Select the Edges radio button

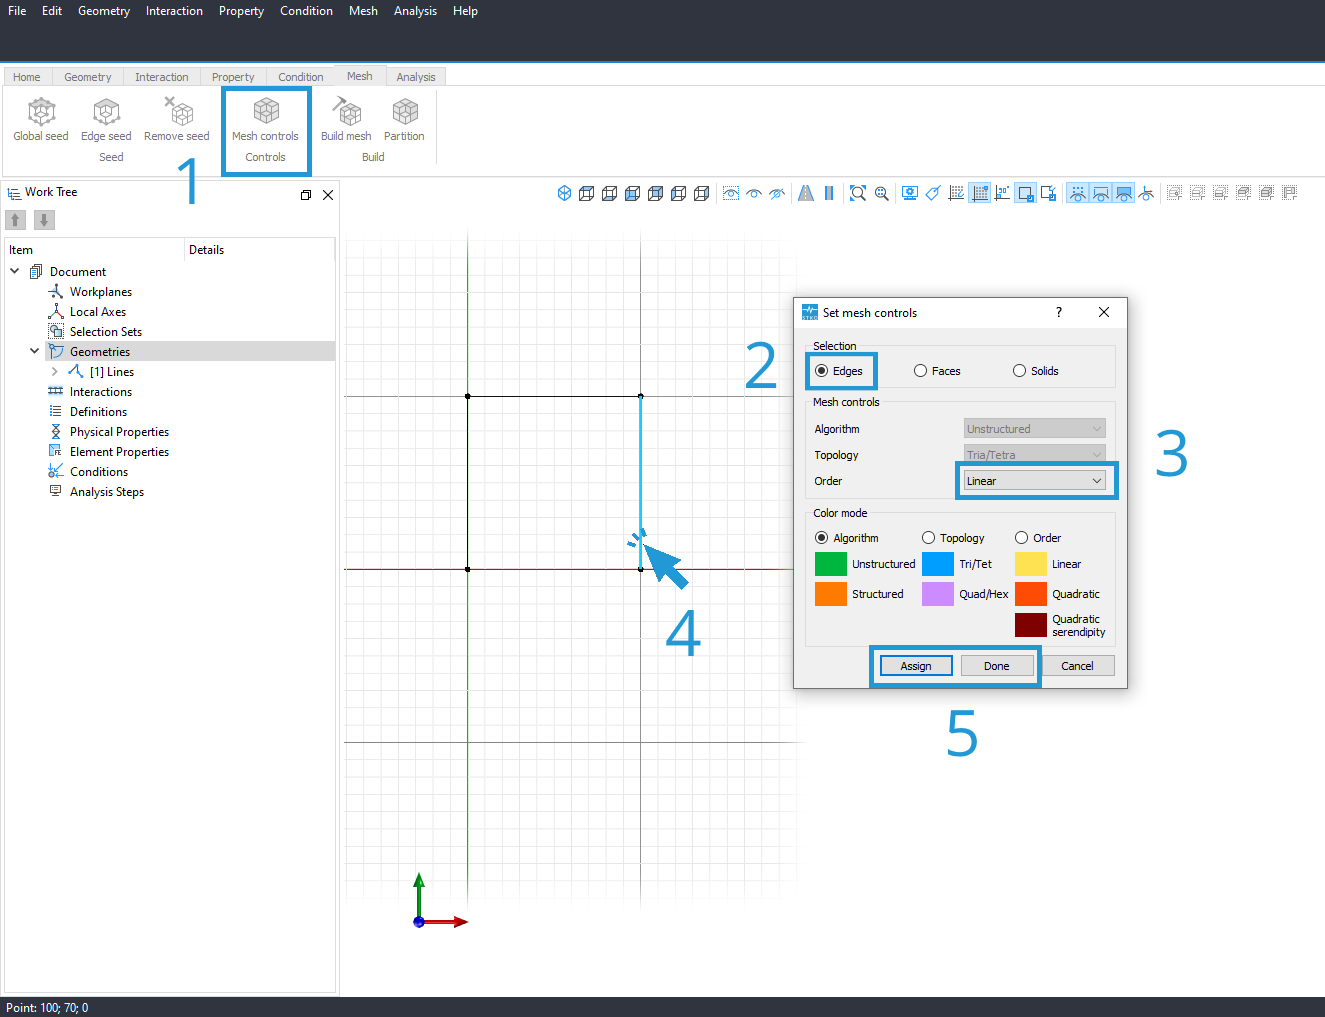(839, 371)
